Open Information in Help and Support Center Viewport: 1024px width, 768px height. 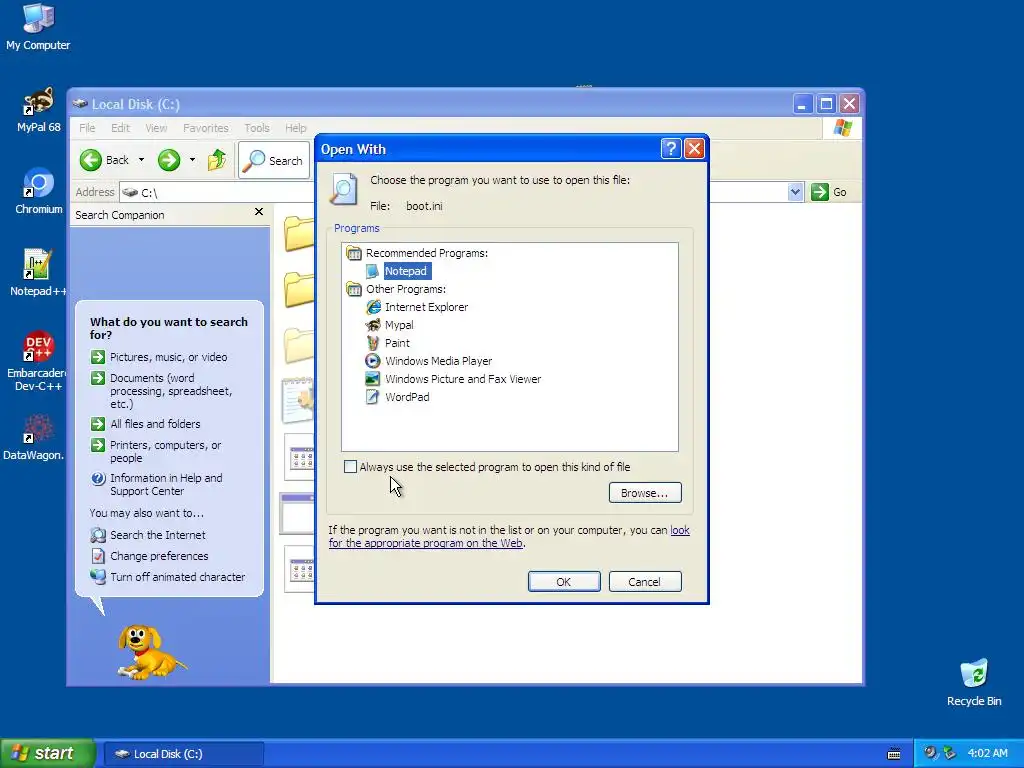[157, 485]
